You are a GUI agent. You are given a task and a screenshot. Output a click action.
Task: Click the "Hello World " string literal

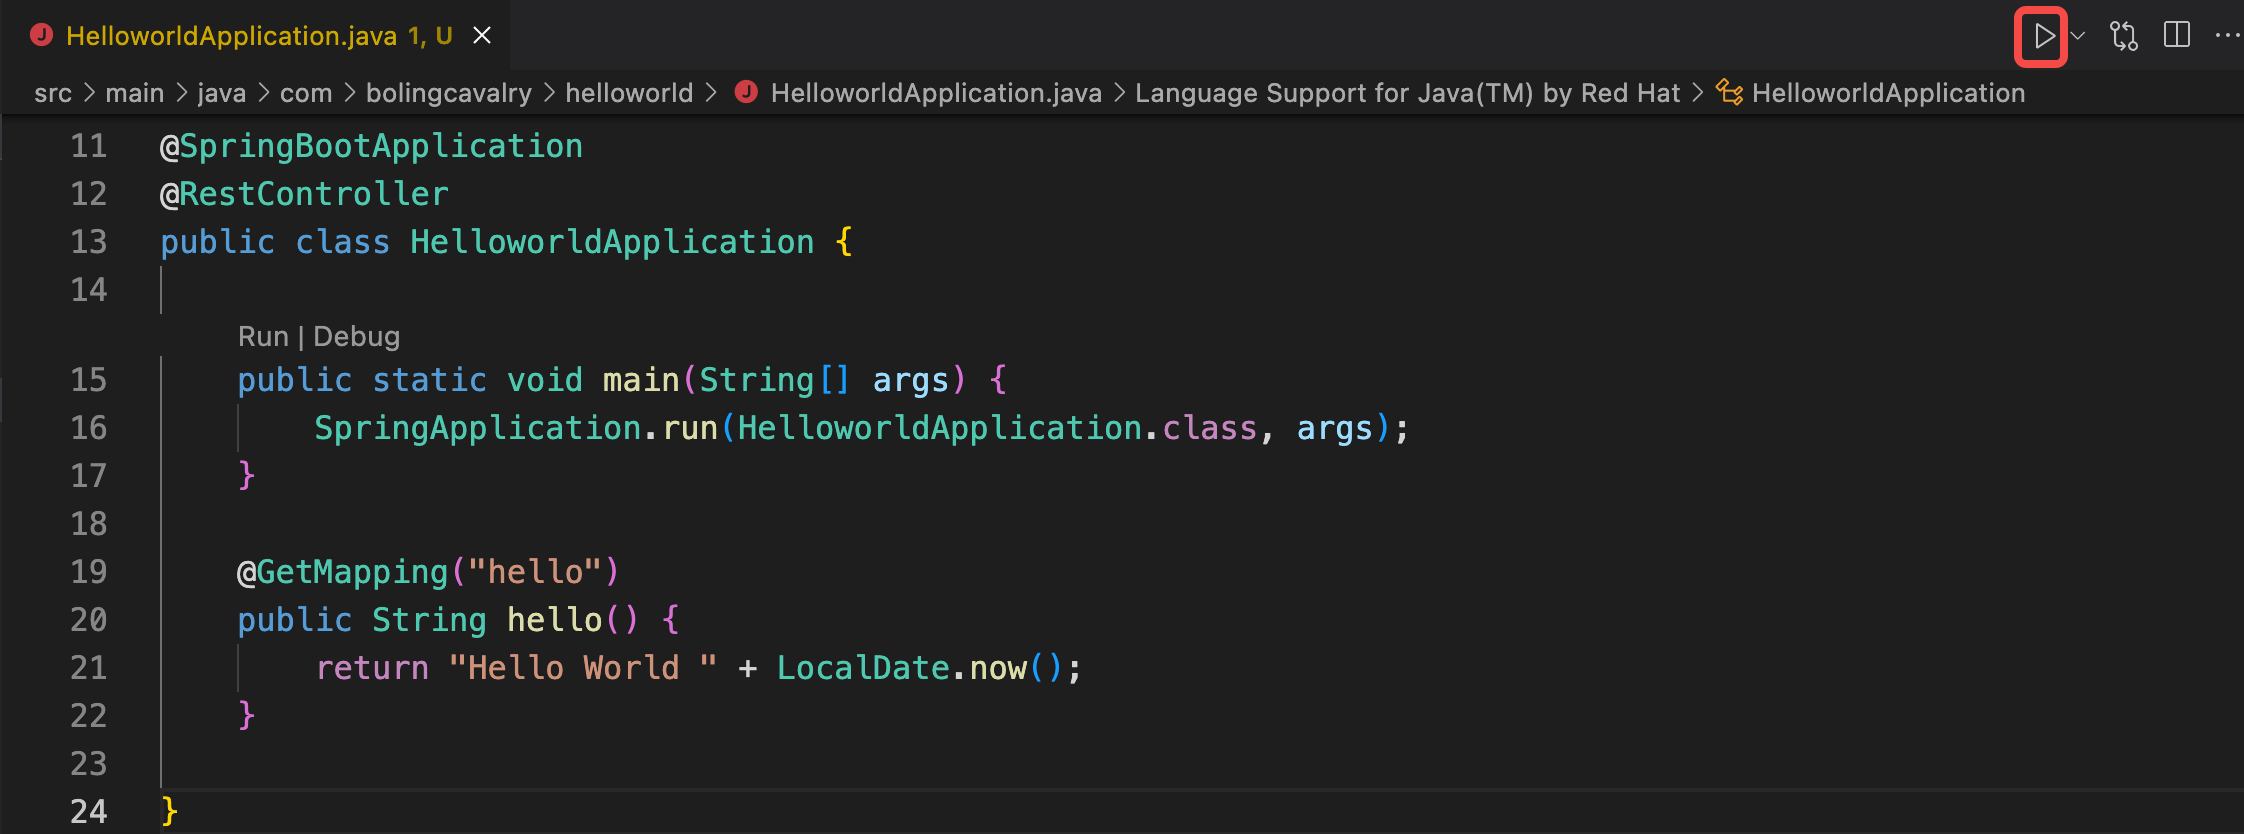tap(583, 668)
